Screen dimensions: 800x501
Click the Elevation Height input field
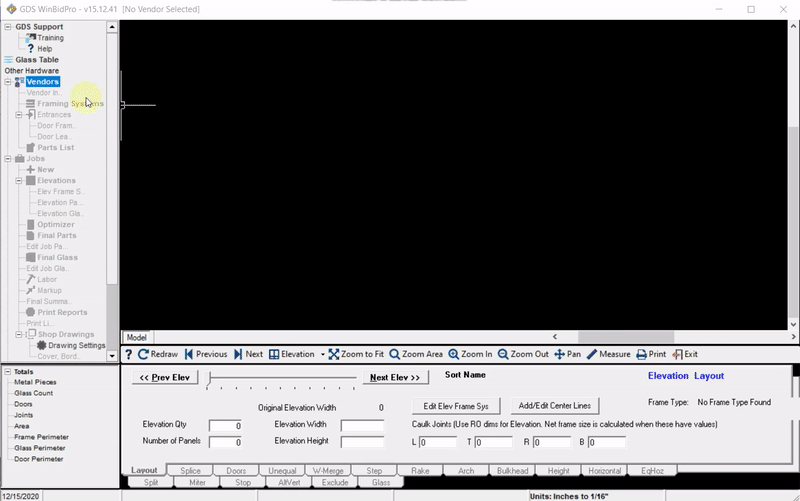[362, 442]
